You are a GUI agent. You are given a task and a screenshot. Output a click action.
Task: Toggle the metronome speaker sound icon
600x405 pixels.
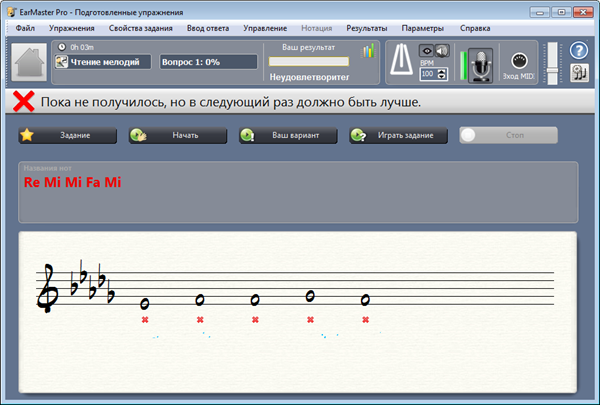[x=442, y=51]
